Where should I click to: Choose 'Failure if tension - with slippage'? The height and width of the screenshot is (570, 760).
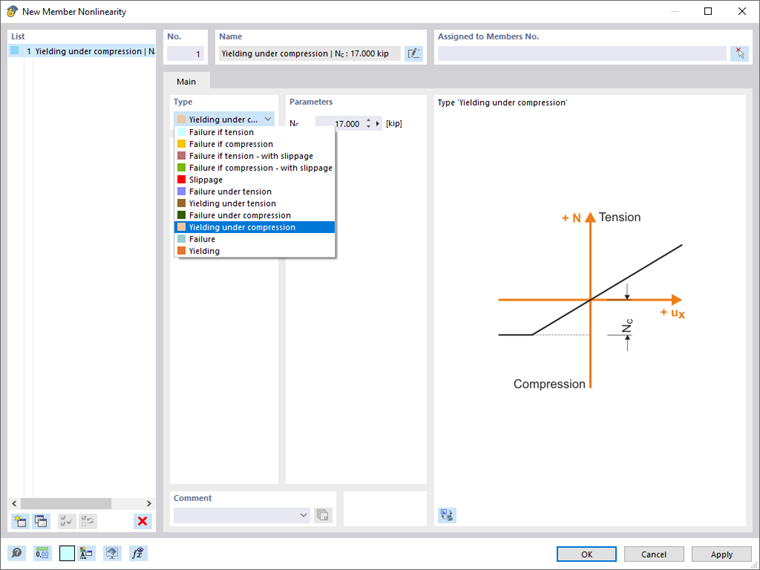[254, 156]
